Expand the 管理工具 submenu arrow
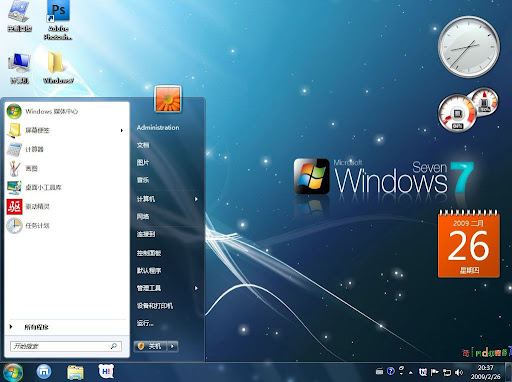 tap(196, 288)
